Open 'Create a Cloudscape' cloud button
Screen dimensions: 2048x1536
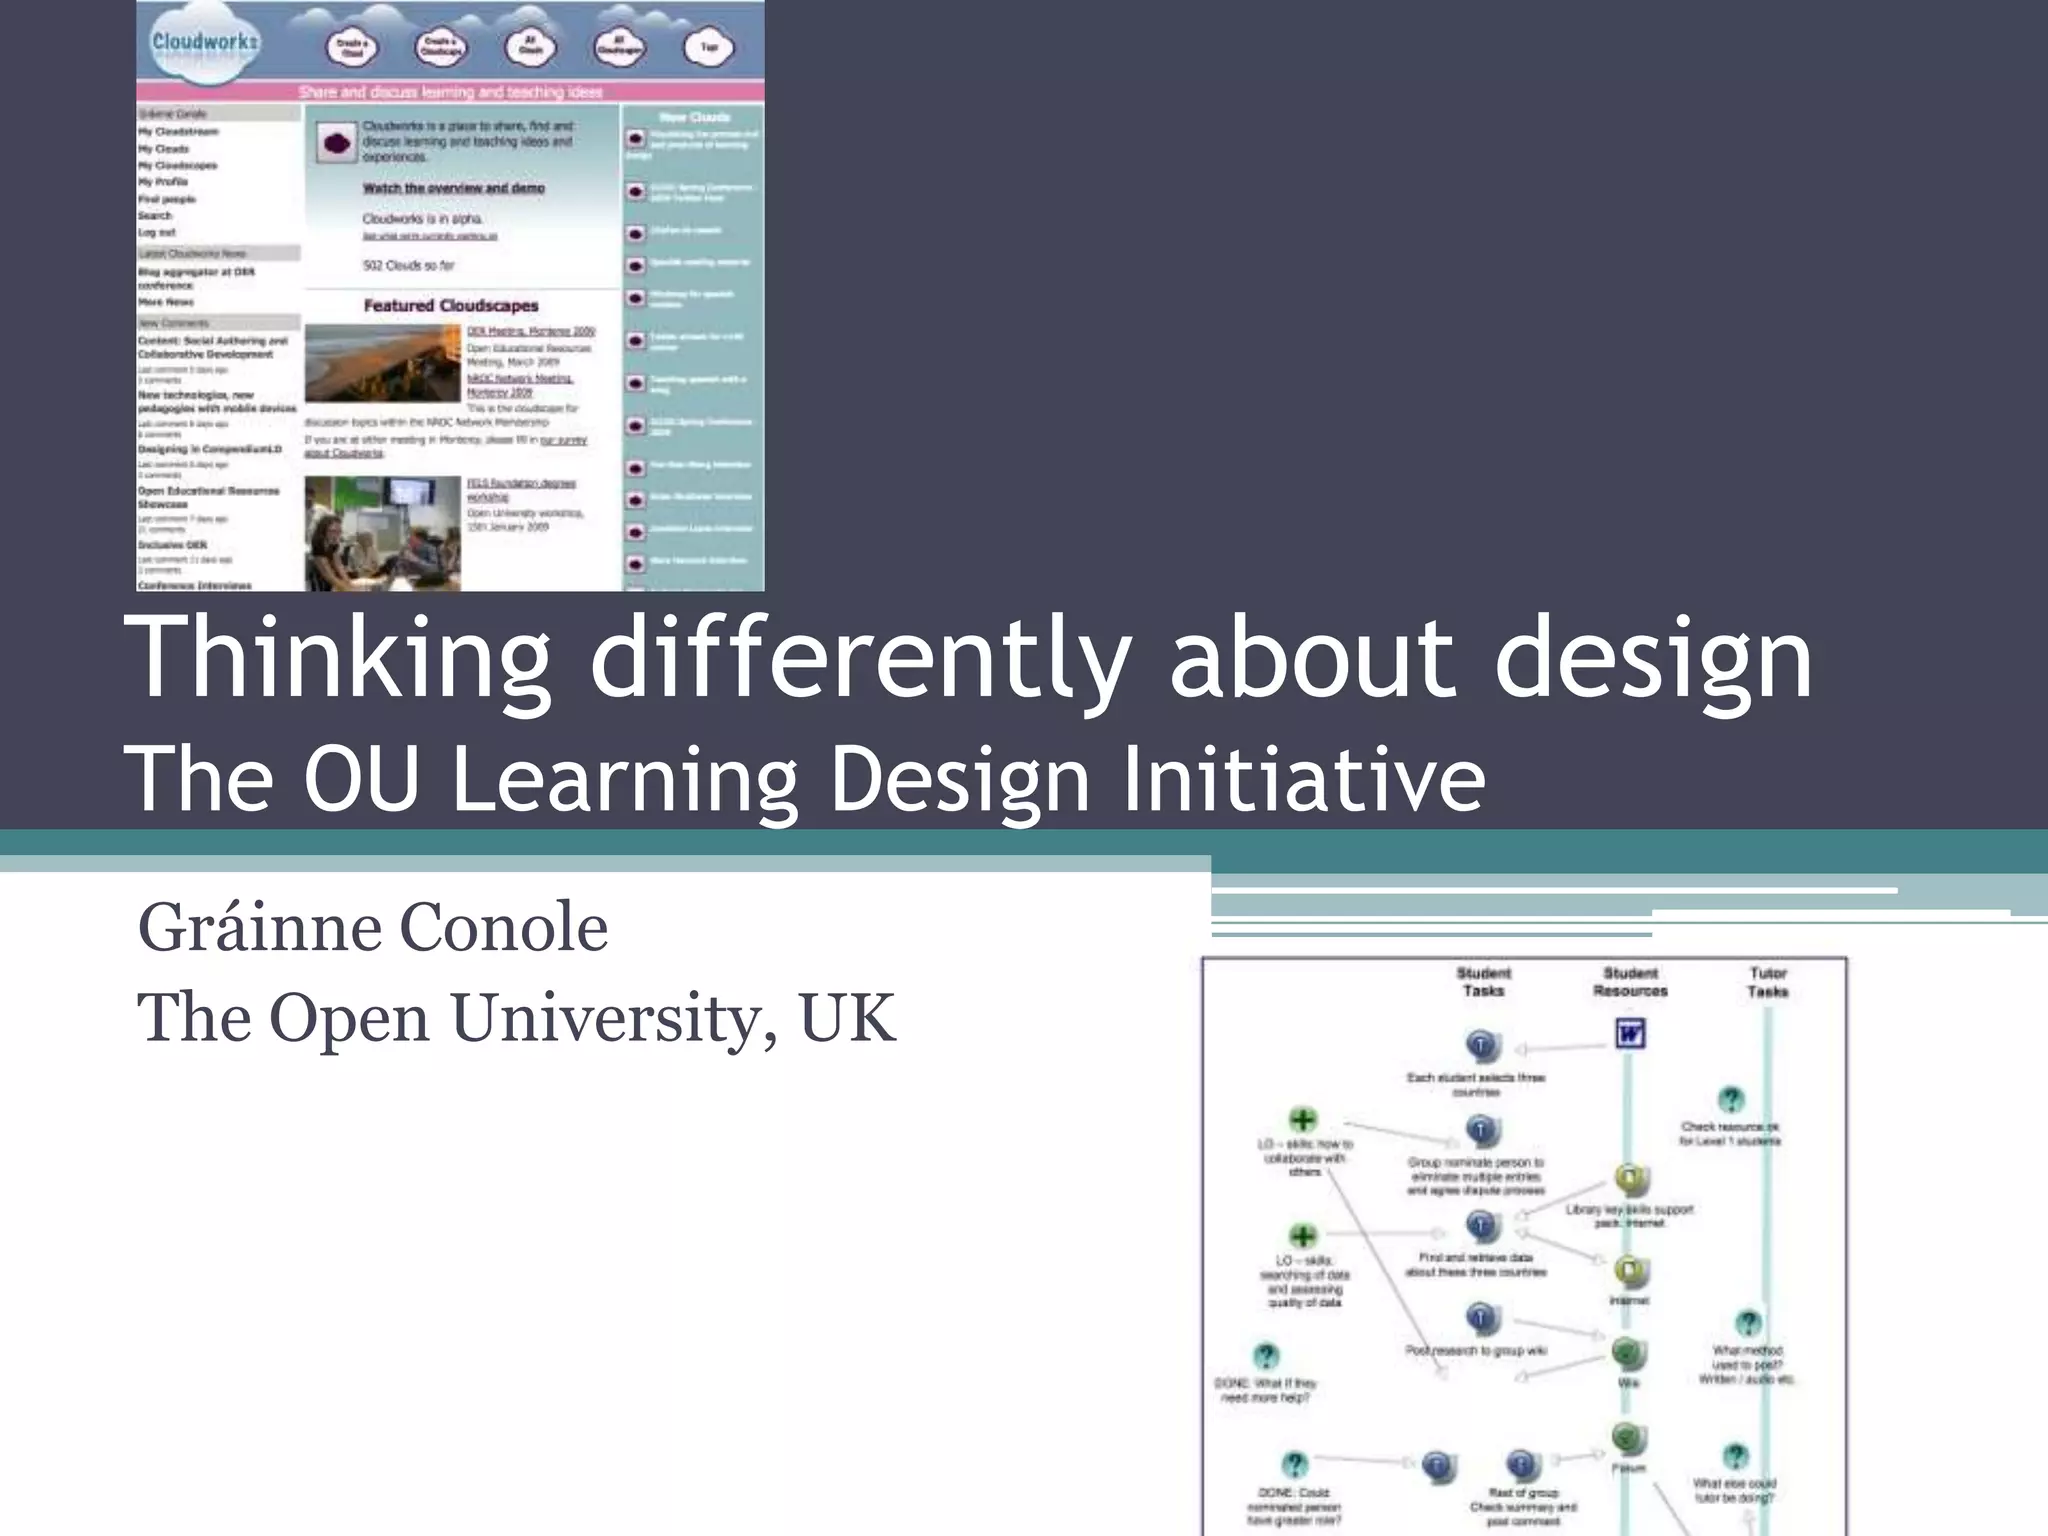pos(440,47)
